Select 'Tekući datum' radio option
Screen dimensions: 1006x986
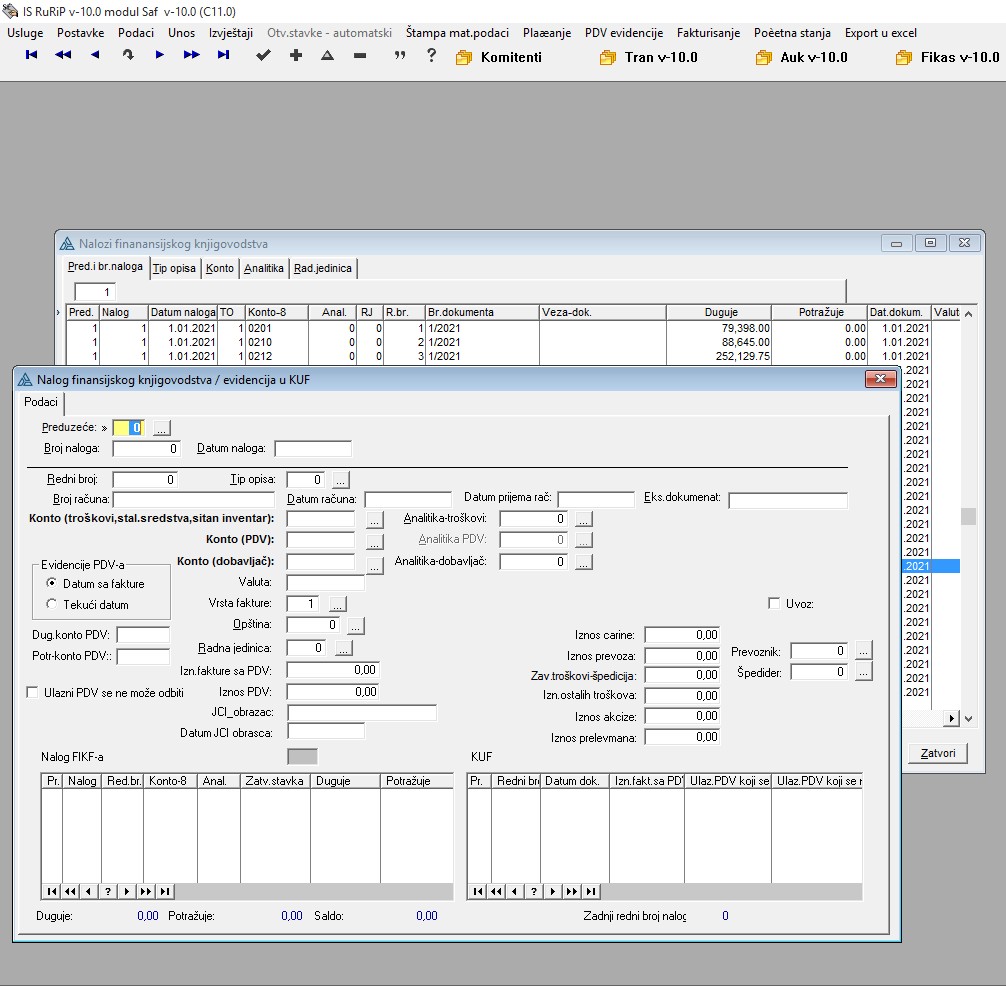(52, 604)
